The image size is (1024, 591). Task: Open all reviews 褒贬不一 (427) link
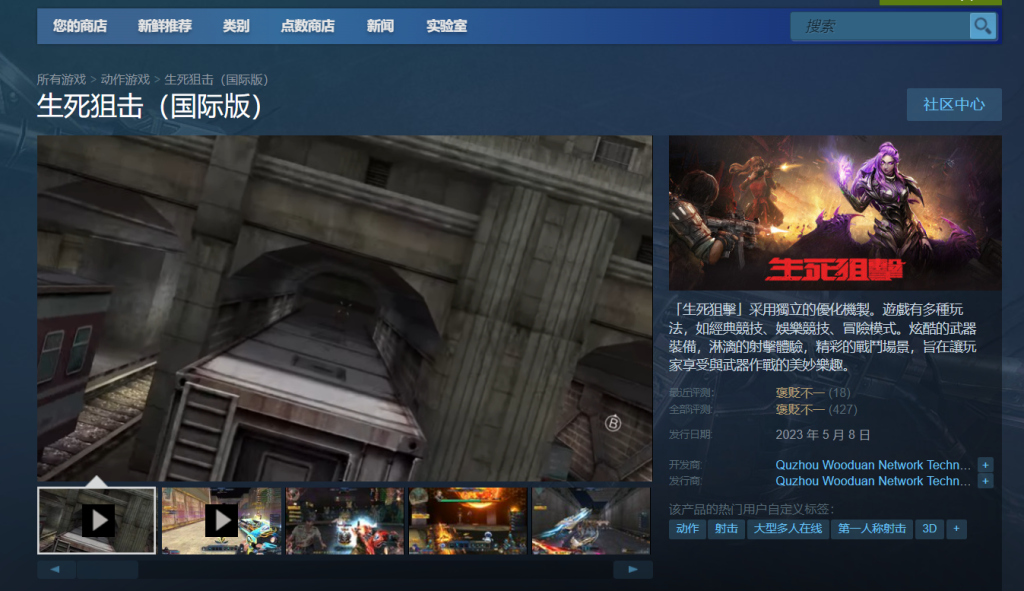816,409
